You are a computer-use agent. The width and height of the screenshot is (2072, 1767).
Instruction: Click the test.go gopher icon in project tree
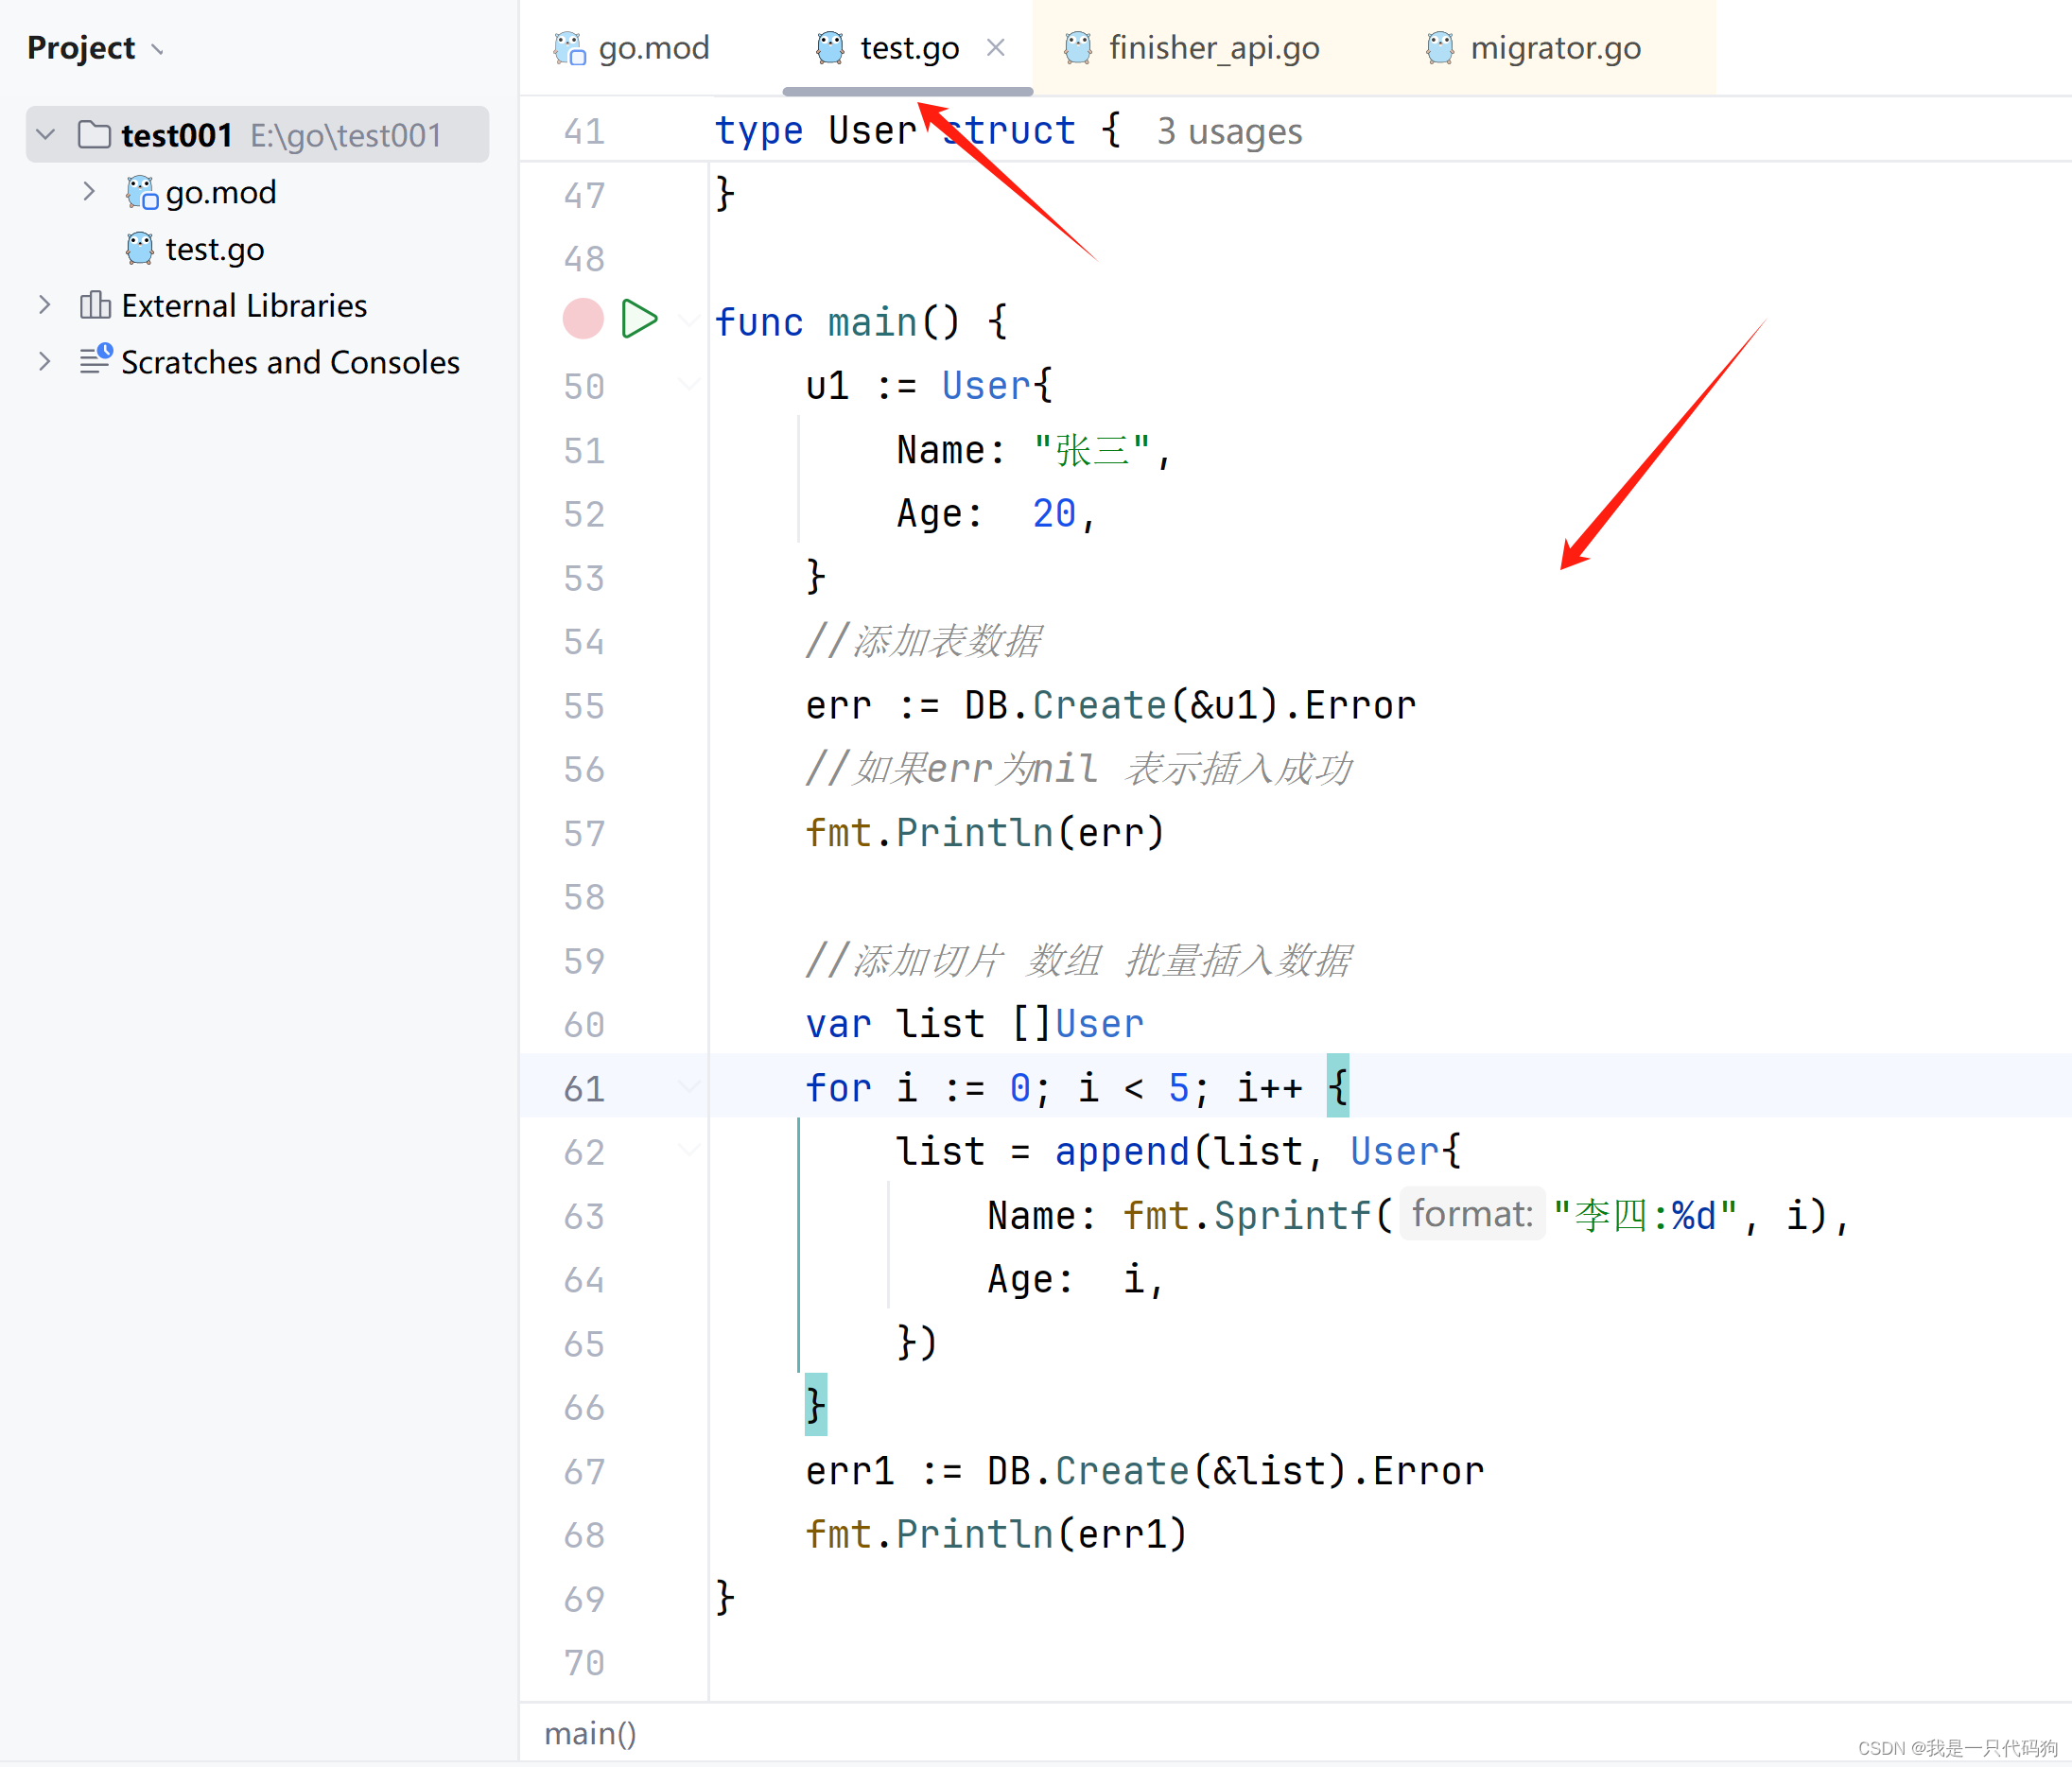coord(140,248)
